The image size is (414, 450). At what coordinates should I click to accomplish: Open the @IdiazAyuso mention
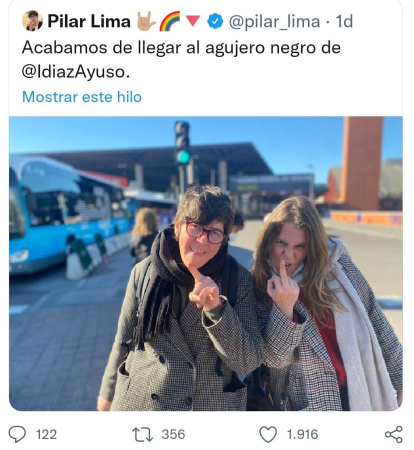click(76, 72)
